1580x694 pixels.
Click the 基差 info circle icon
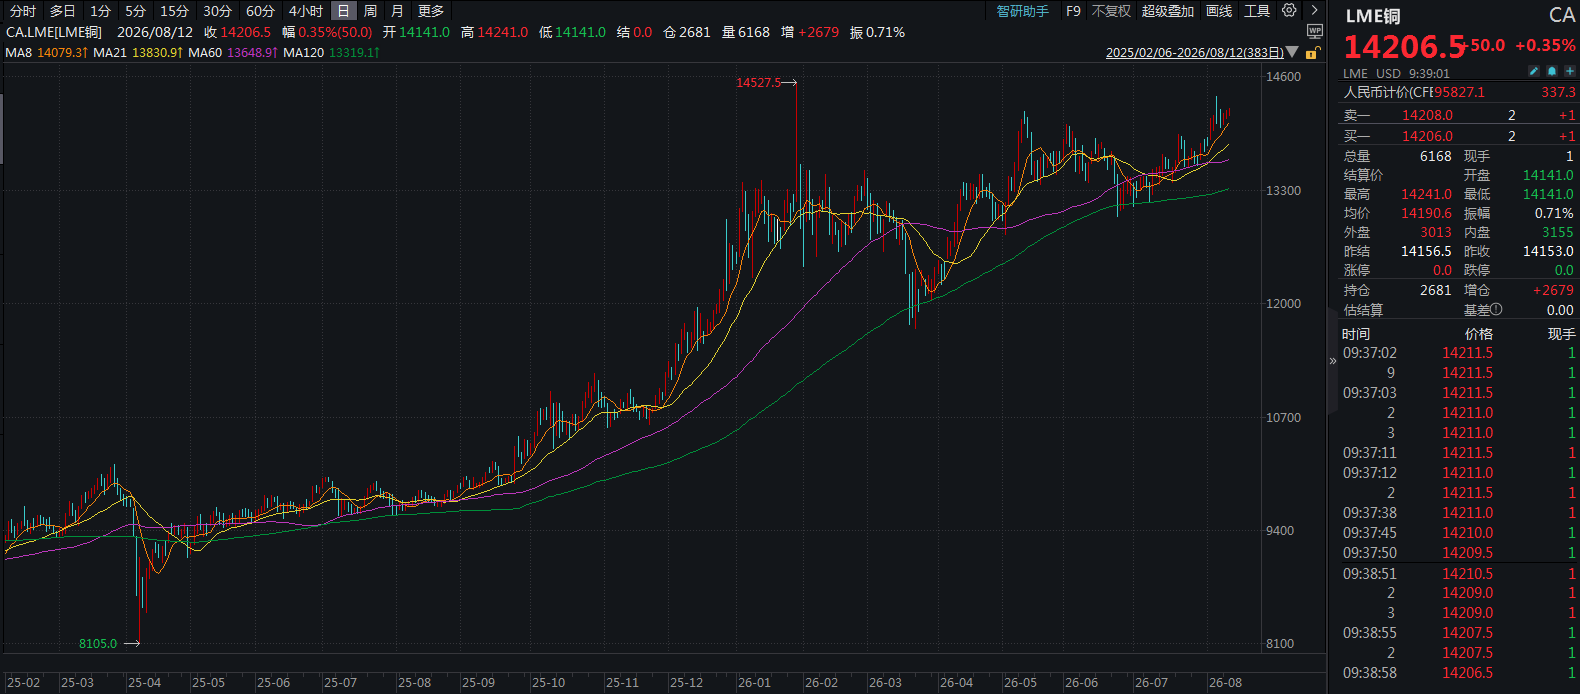1497,310
